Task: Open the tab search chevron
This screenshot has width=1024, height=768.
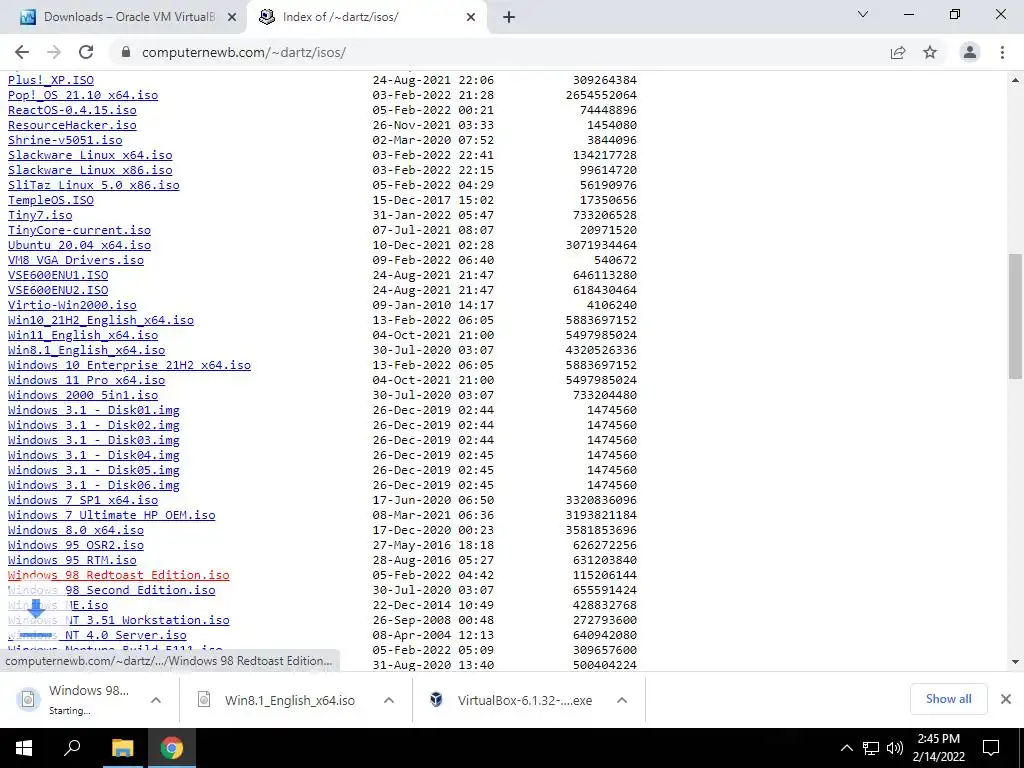Action: point(863,14)
